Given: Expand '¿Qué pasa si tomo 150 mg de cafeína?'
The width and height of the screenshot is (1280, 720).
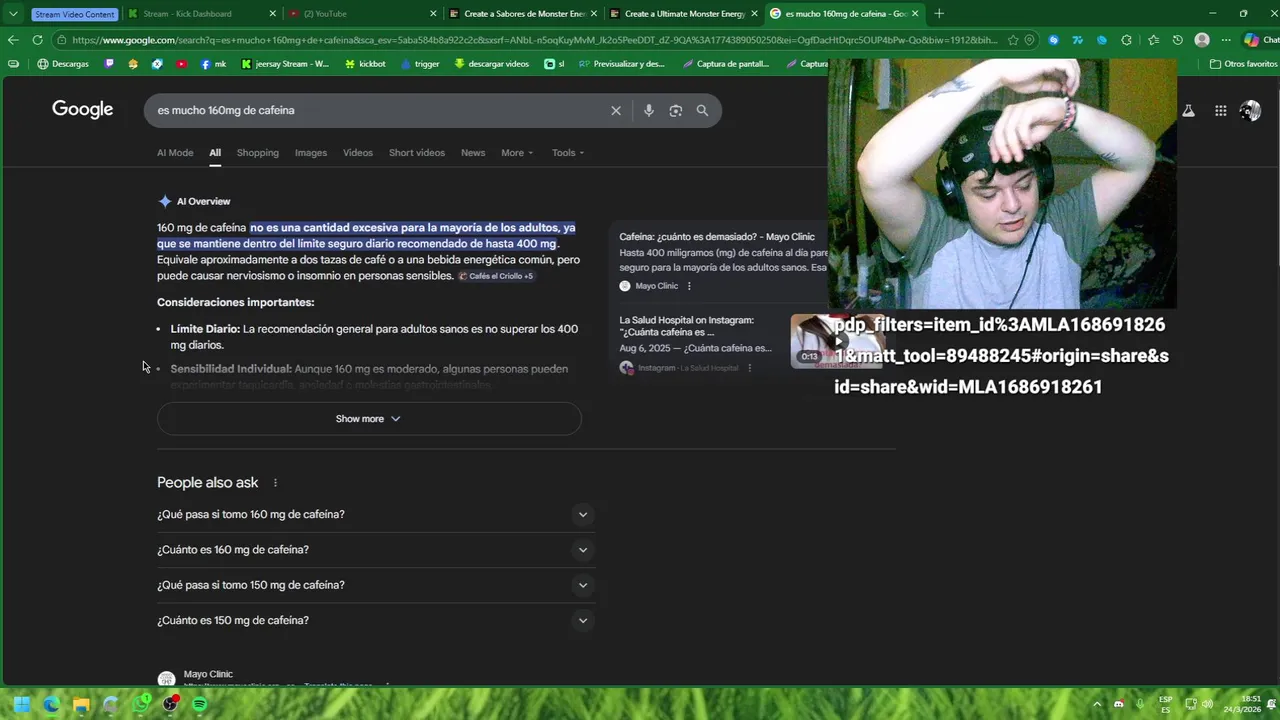Looking at the screenshot, I should click(x=376, y=585).
